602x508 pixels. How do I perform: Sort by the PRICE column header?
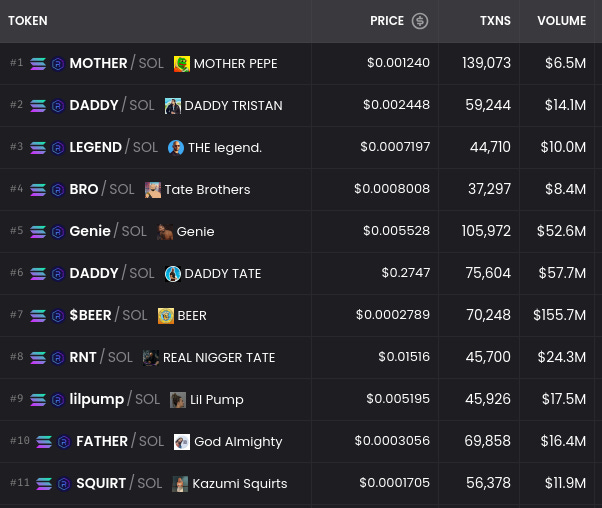click(387, 21)
